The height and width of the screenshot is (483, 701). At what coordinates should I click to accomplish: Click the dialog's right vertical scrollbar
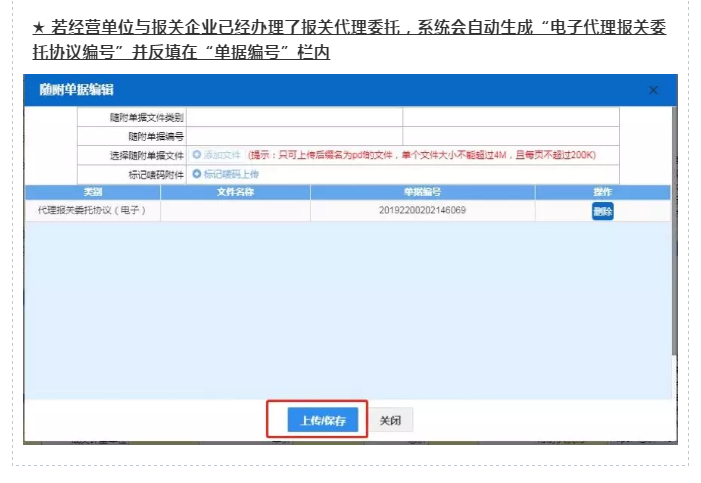coord(672,250)
